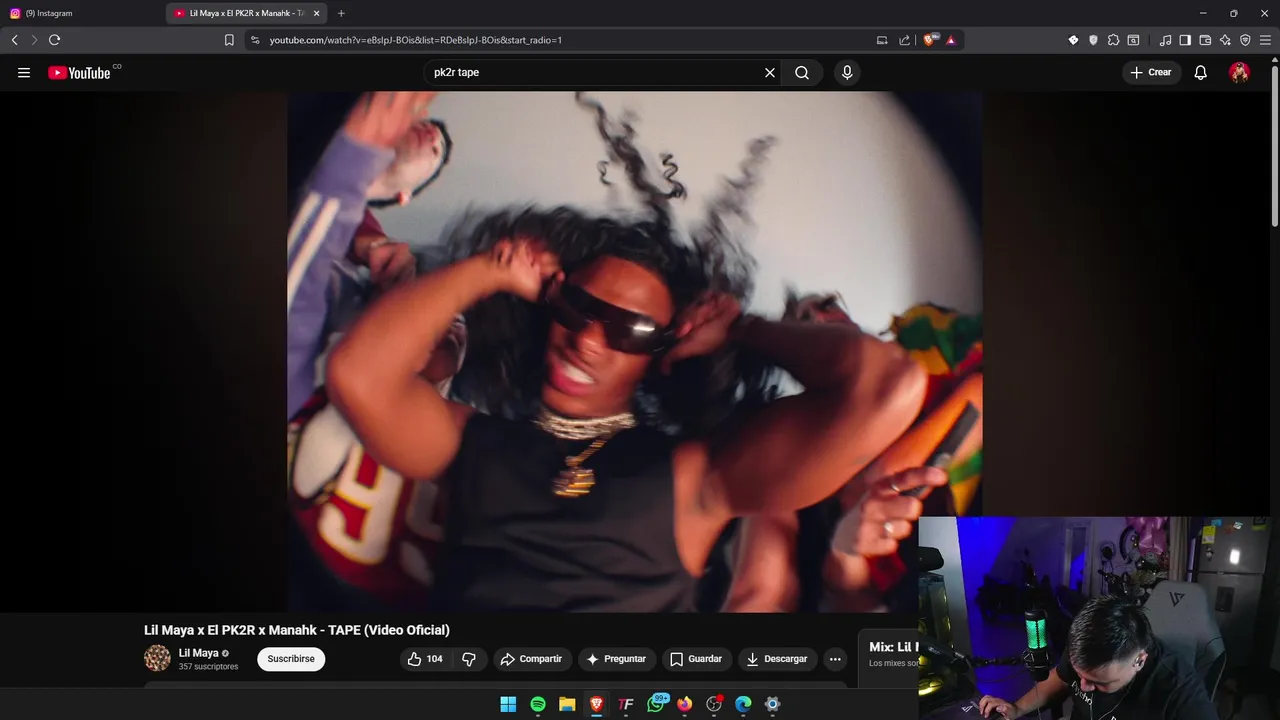Screen dimensions: 1280x720
Task: Click the Preguntar button
Action: (616, 659)
